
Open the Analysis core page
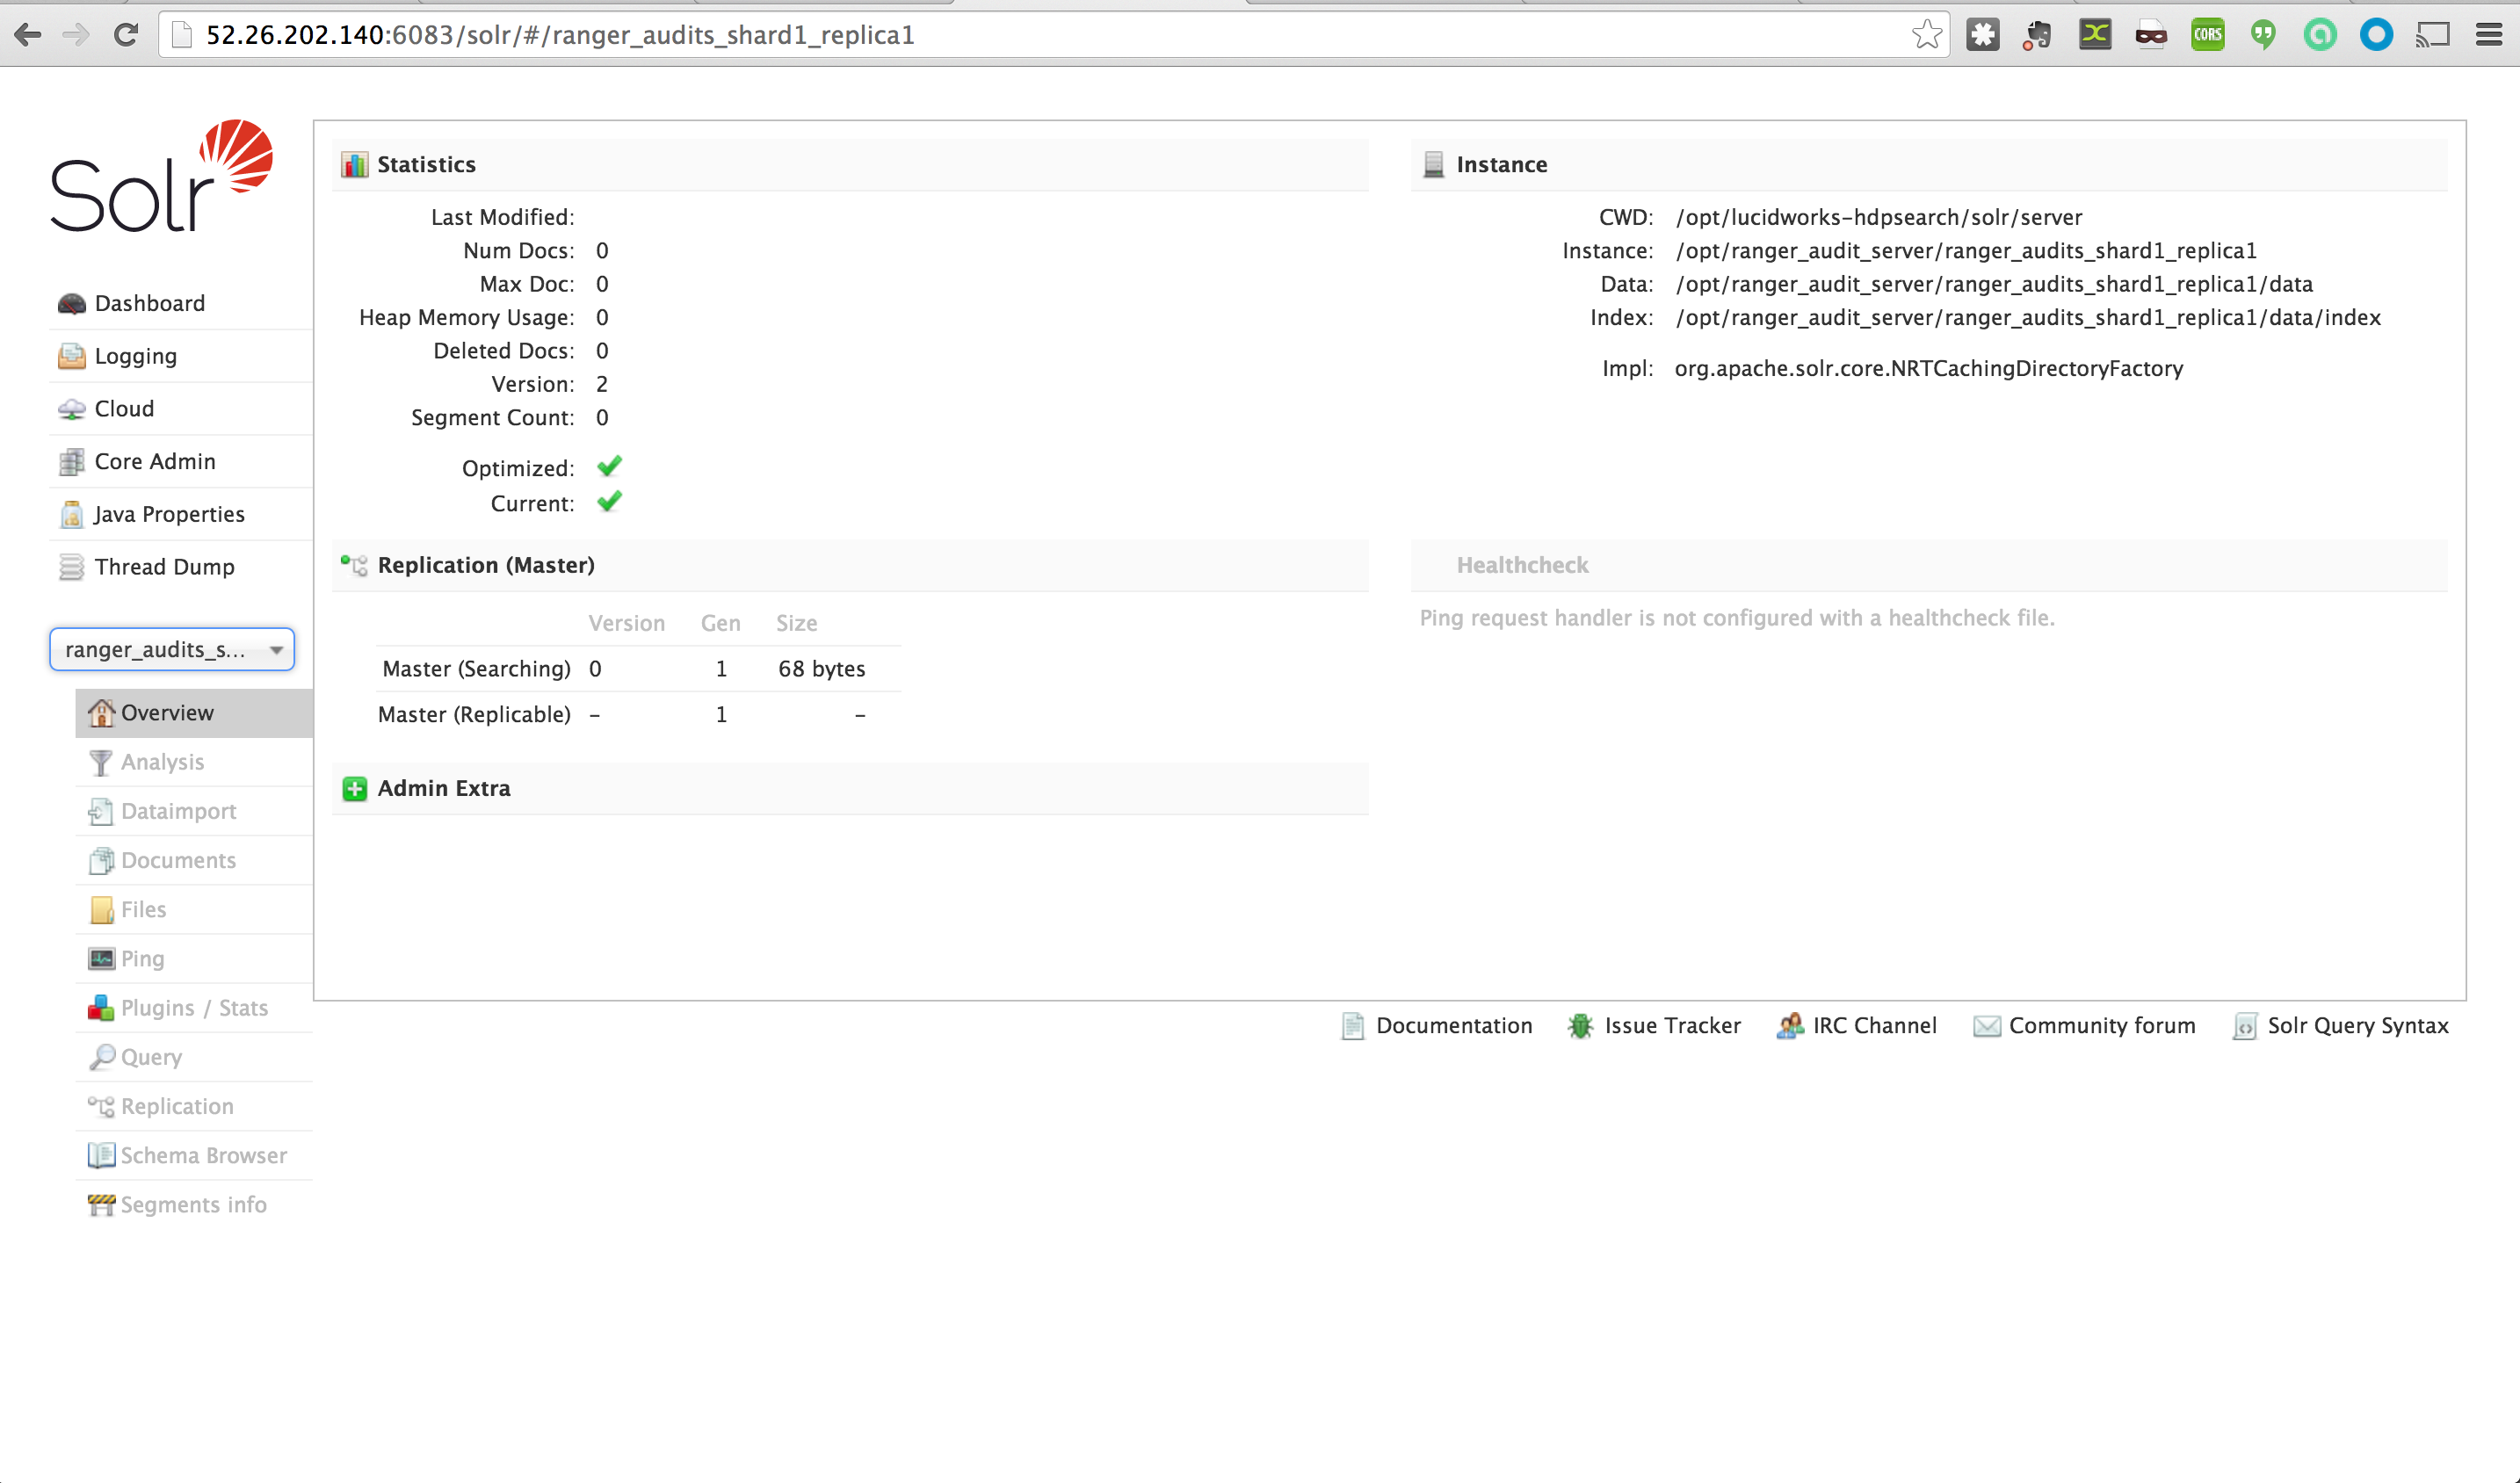tap(163, 762)
